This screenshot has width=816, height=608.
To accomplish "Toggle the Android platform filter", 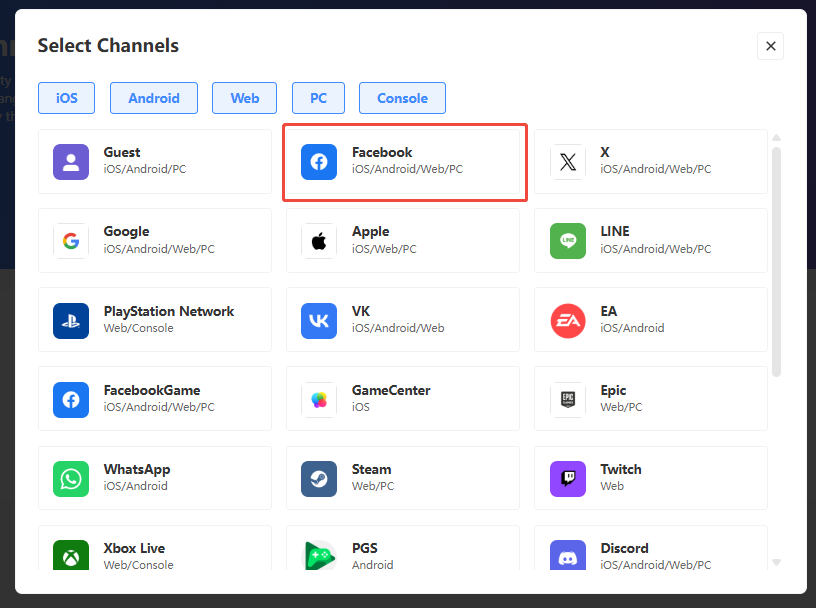I will (x=154, y=98).
